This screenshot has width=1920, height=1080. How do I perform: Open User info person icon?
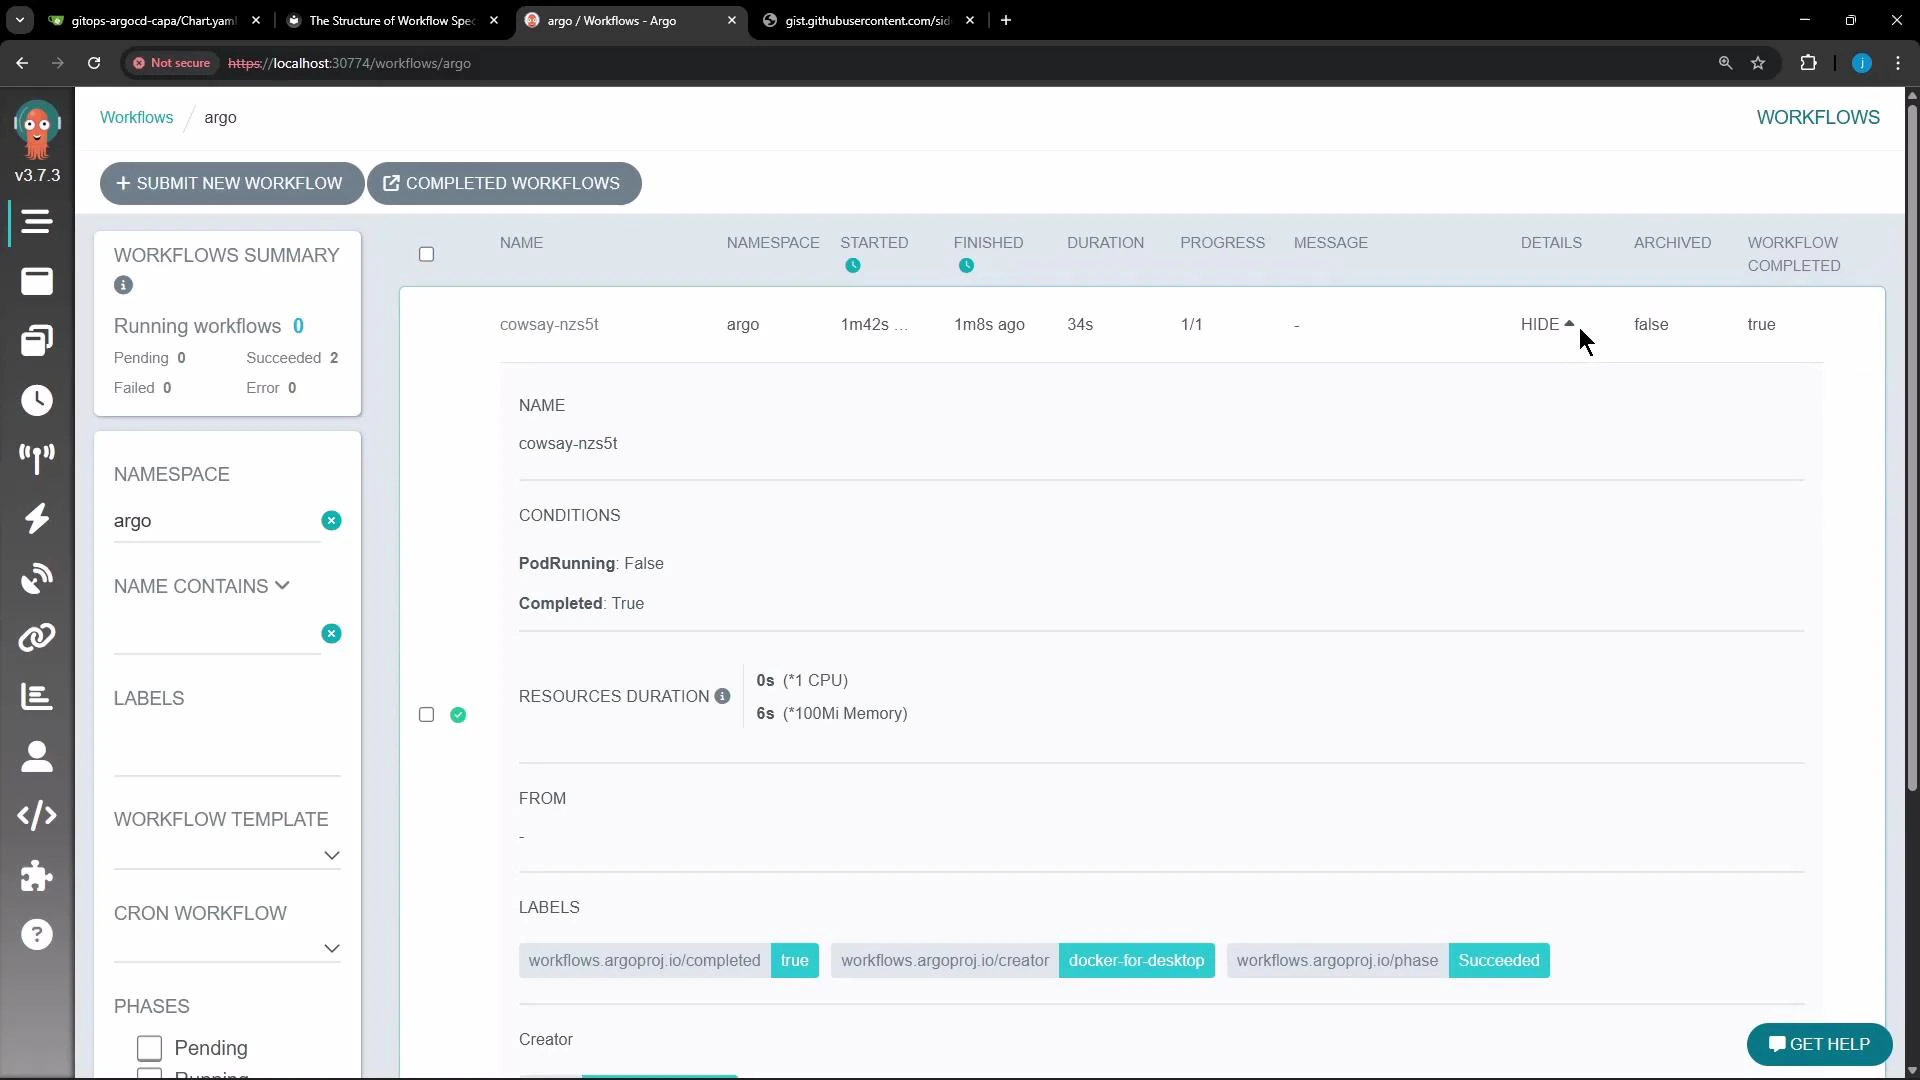pos(37,756)
